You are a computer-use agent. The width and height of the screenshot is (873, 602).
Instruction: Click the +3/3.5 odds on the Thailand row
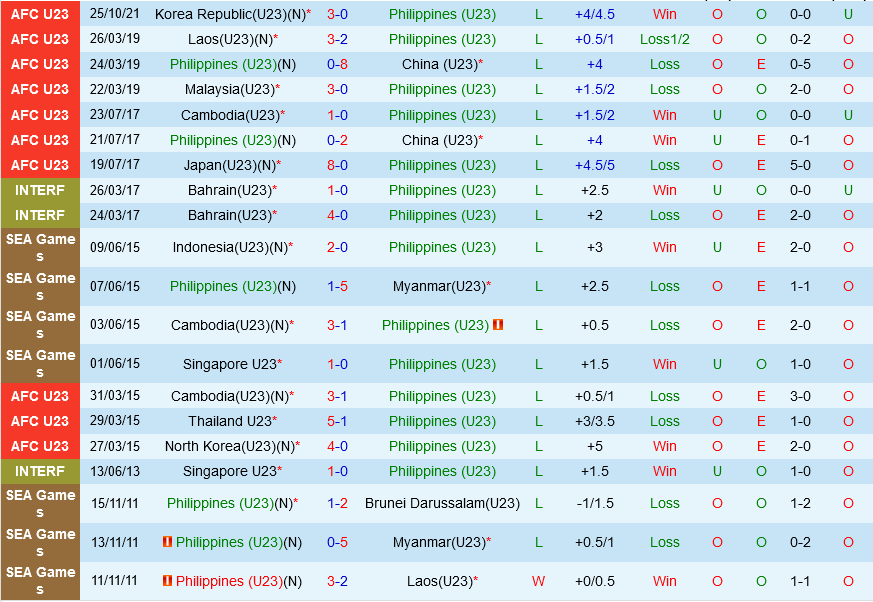[x=595, y=421]
